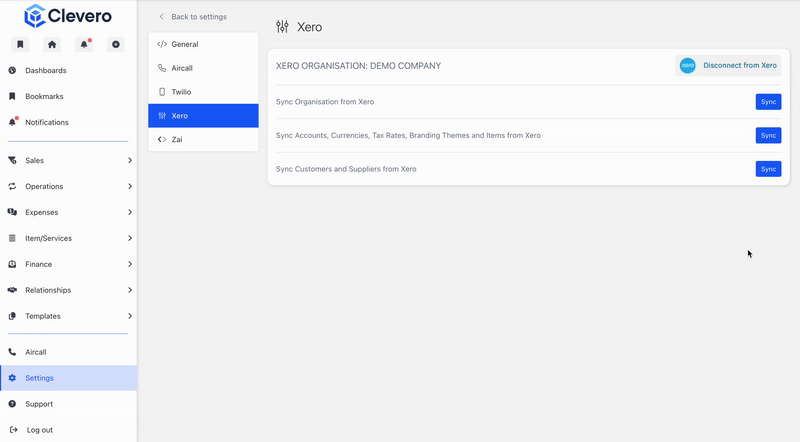The width and height of the screenshot is (800, 442).
Task: Click the Zai angle-brackets icon
Action: (x=162, y=139)
